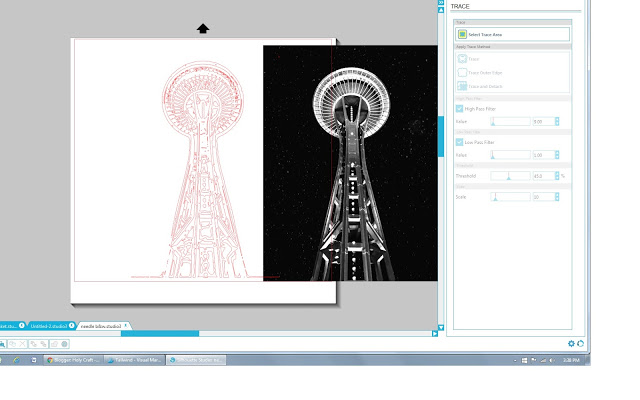640x400 pixels.
Task: Open the Silhouette Studio taskbar button
Action: tap(196, 360)
